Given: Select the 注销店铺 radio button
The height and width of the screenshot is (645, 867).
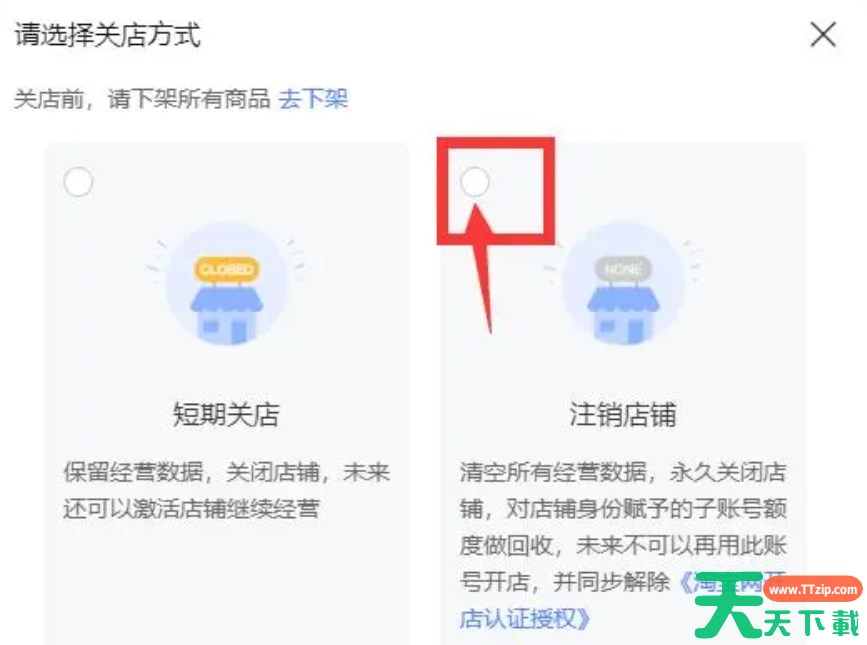Looking at the screenshot, I should pos(475,182).
